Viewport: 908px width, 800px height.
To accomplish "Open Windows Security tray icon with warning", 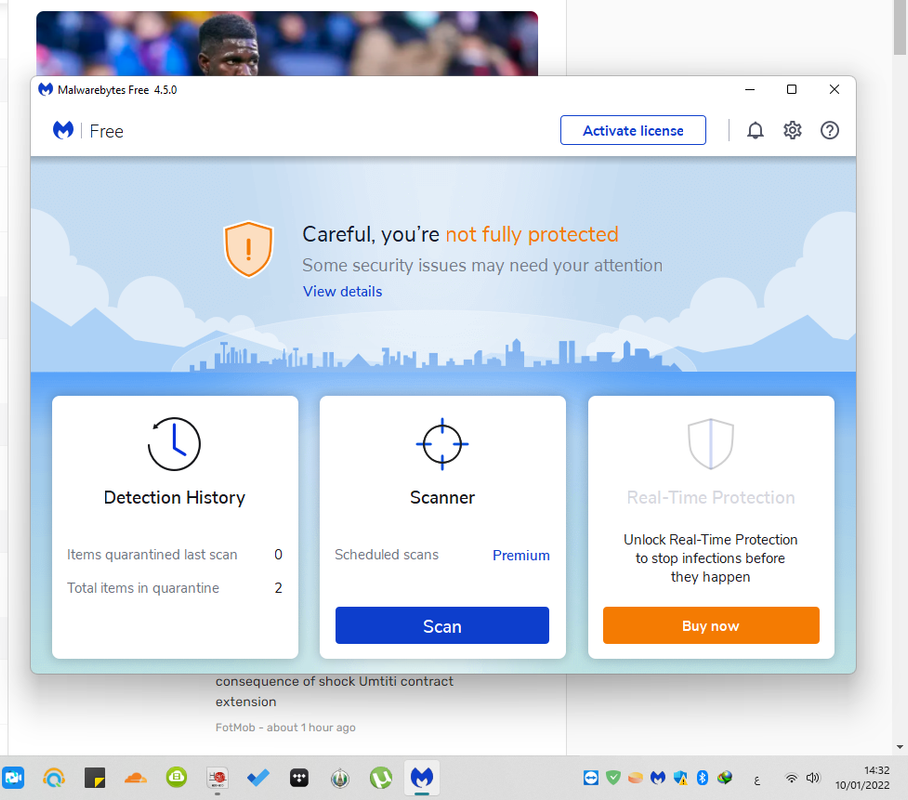I will 680,777.
